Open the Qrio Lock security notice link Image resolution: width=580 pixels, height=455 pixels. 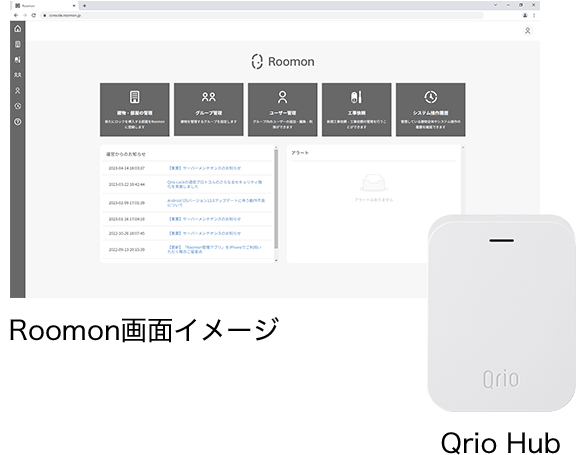tap(215, 184)
